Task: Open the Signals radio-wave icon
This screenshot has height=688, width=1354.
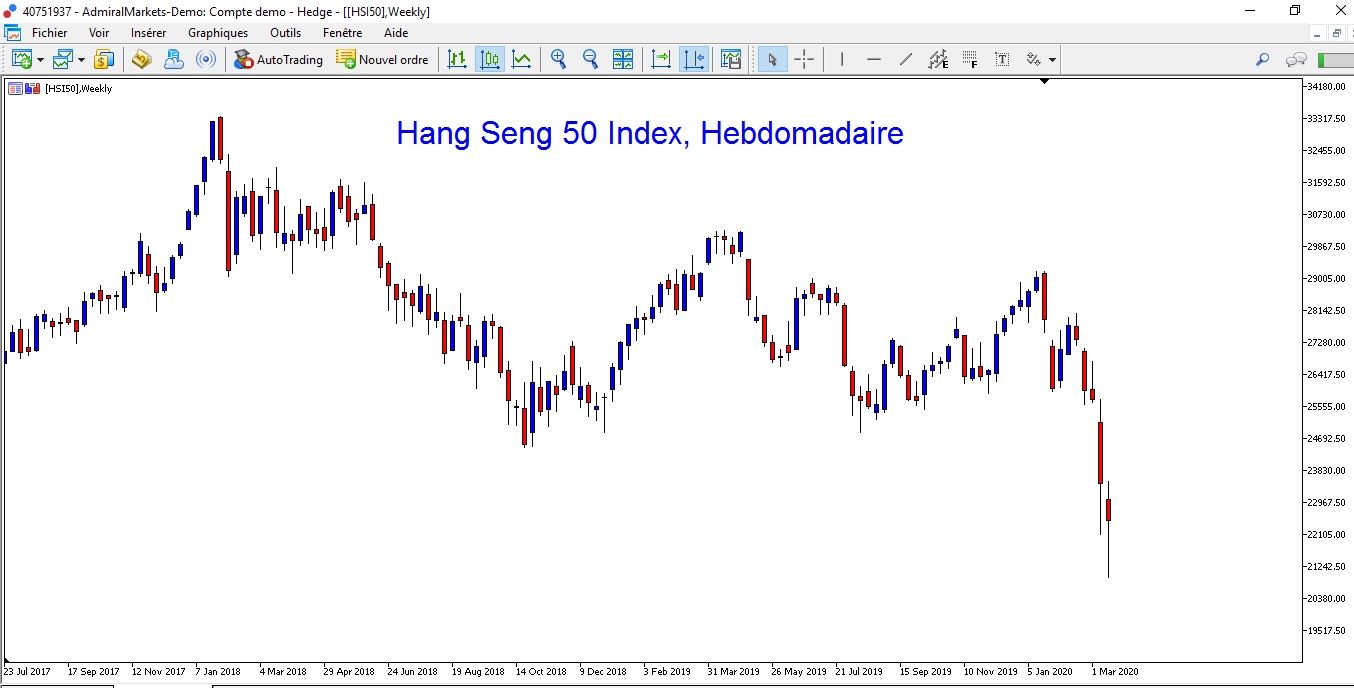Action: click(206, 59)
